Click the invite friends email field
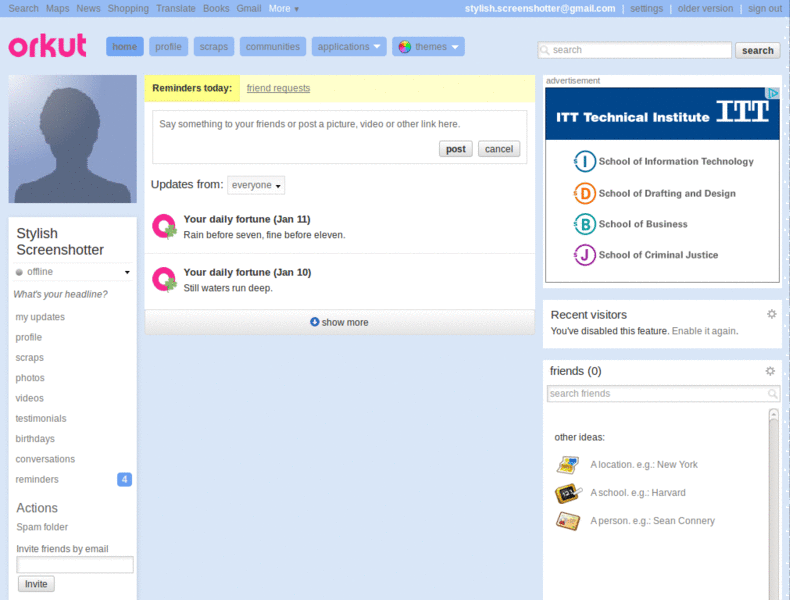The height and width of the screenshot is (600, 800). [x=75, y=564]
